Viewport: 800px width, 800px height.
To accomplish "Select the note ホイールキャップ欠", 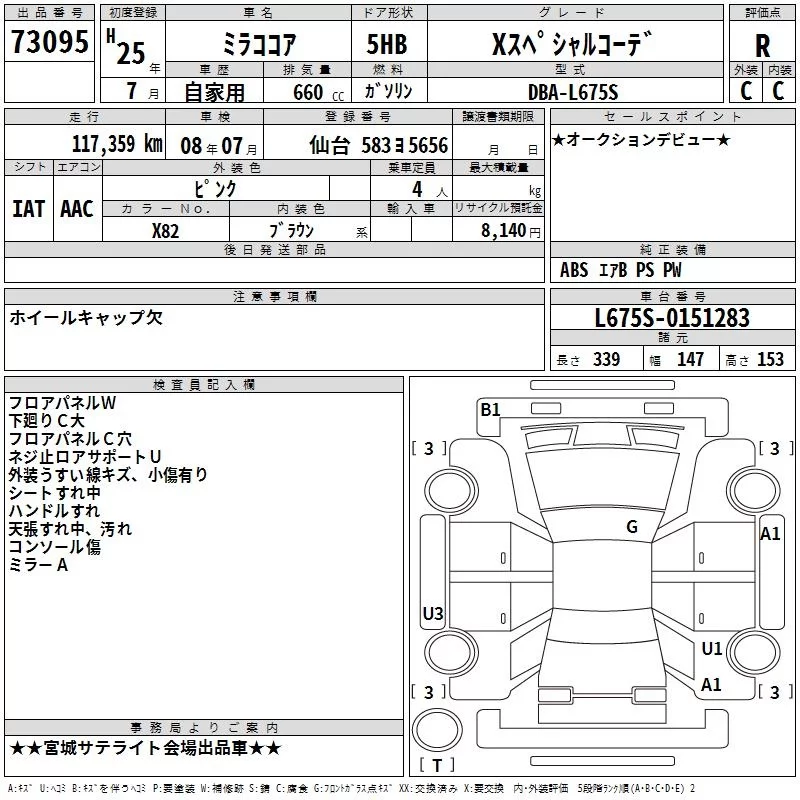I will click(86, 317).
